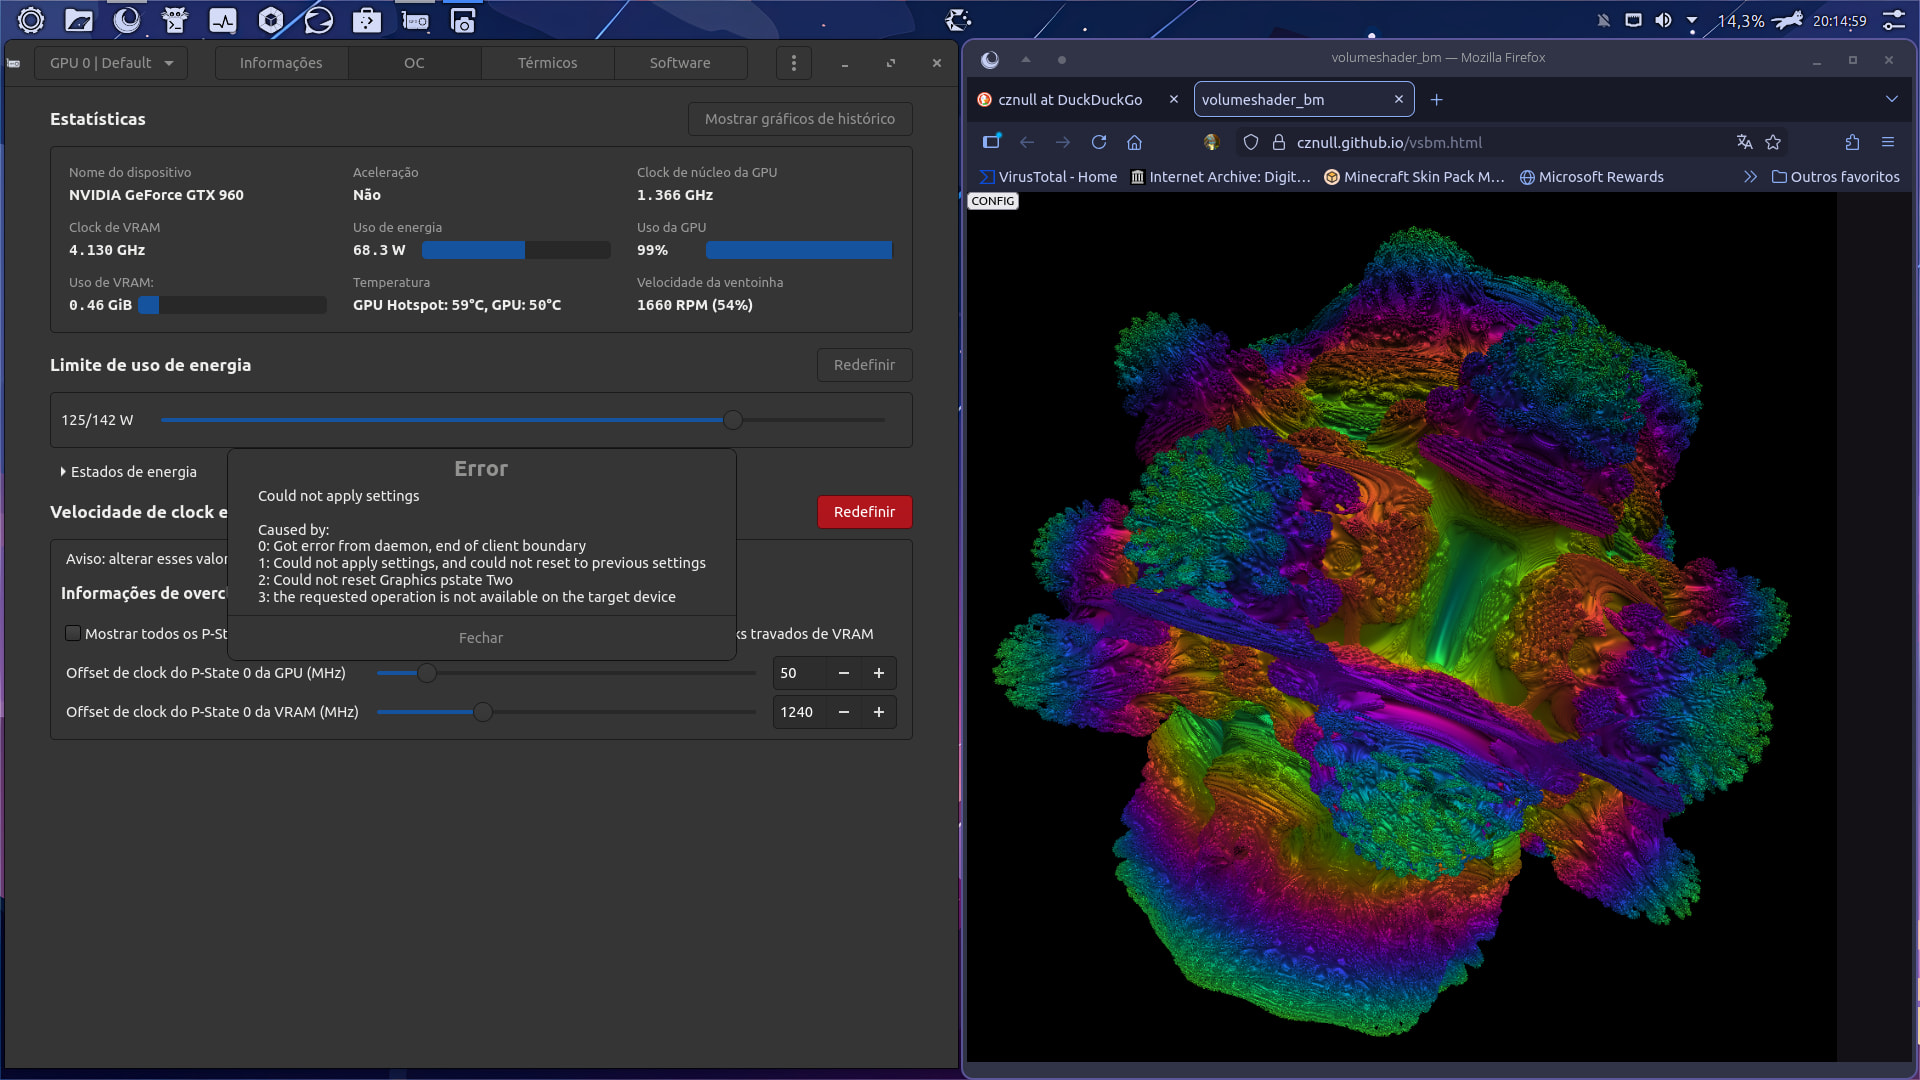Open the GPU 0 | Default dropdown
The image size is (1920, 1080).
(111, 63)
